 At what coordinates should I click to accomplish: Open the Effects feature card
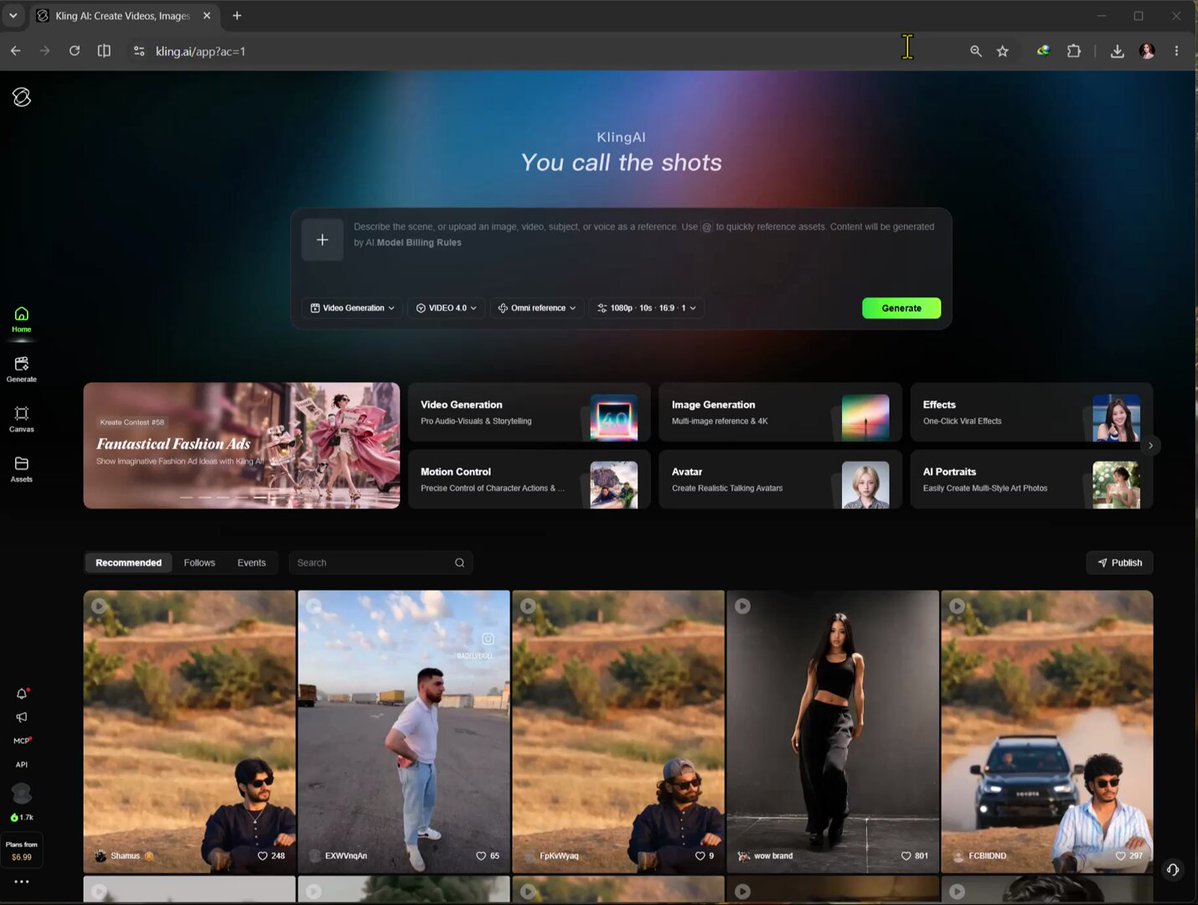coord(1031,412)
